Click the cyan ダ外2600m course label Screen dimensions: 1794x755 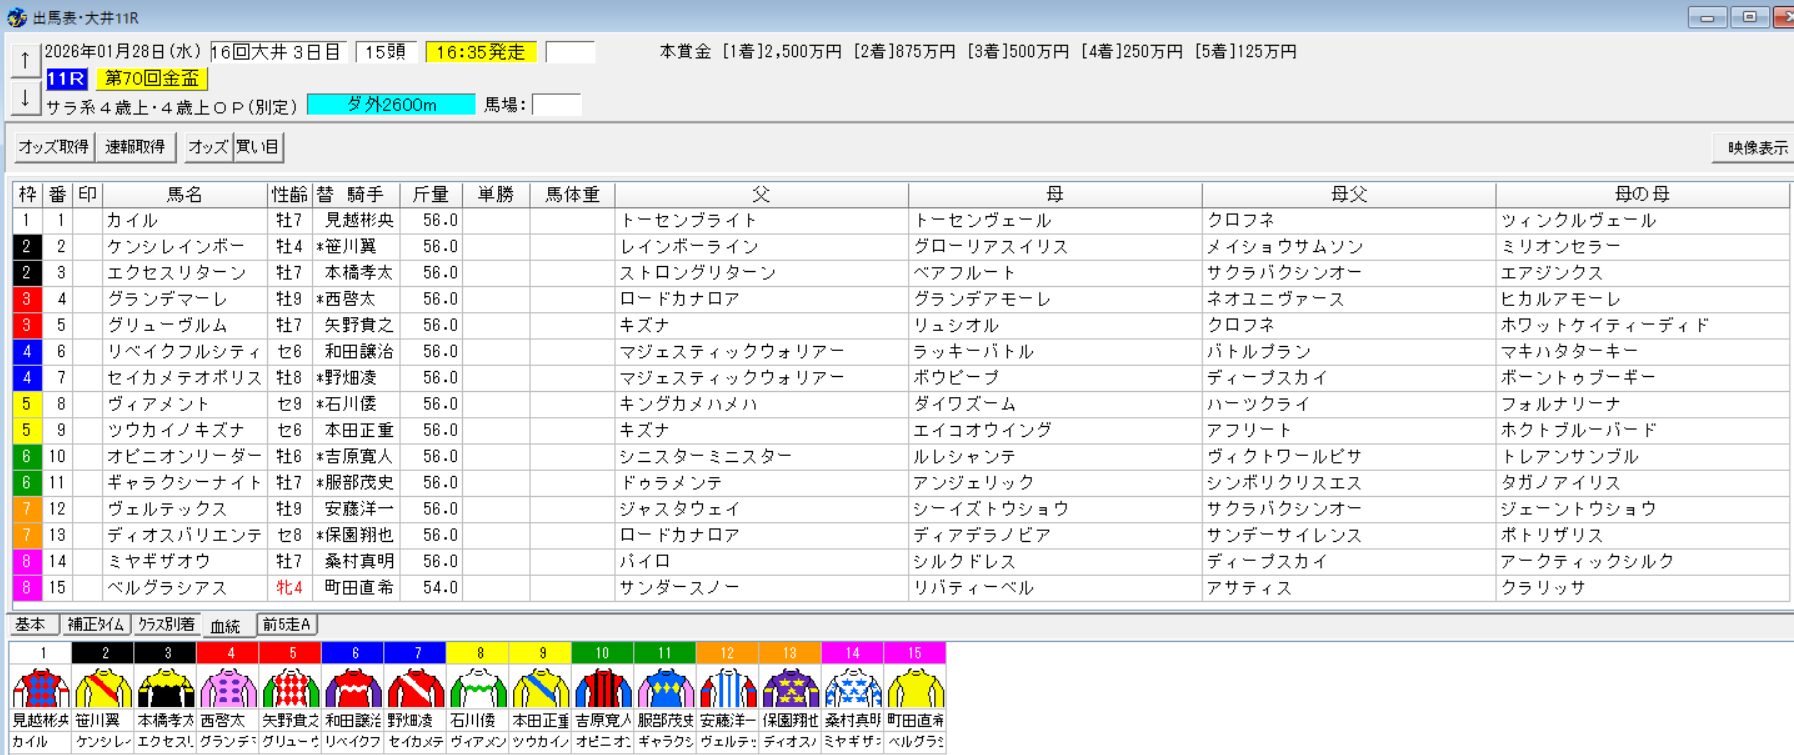[391, 105]
